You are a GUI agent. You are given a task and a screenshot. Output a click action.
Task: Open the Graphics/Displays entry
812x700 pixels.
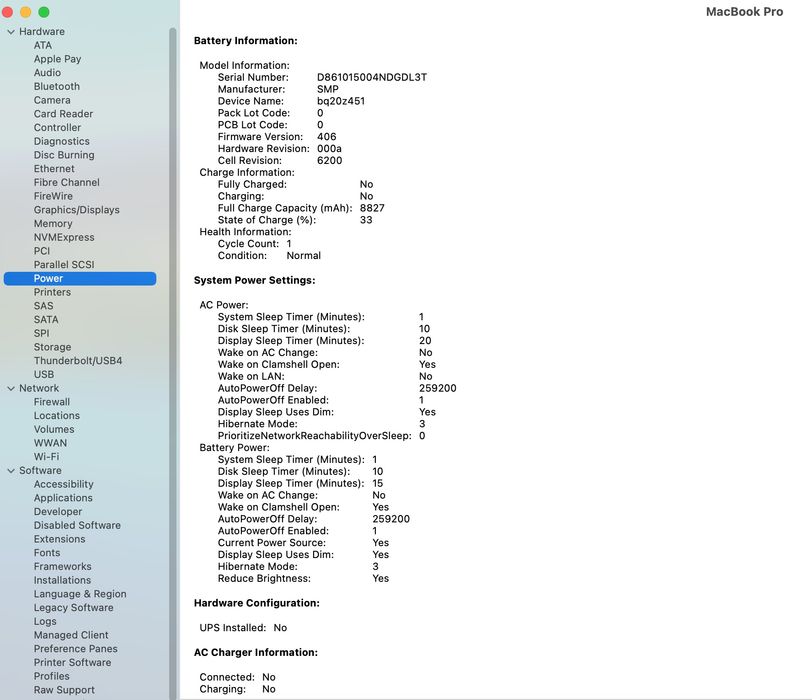coord(77,210)
